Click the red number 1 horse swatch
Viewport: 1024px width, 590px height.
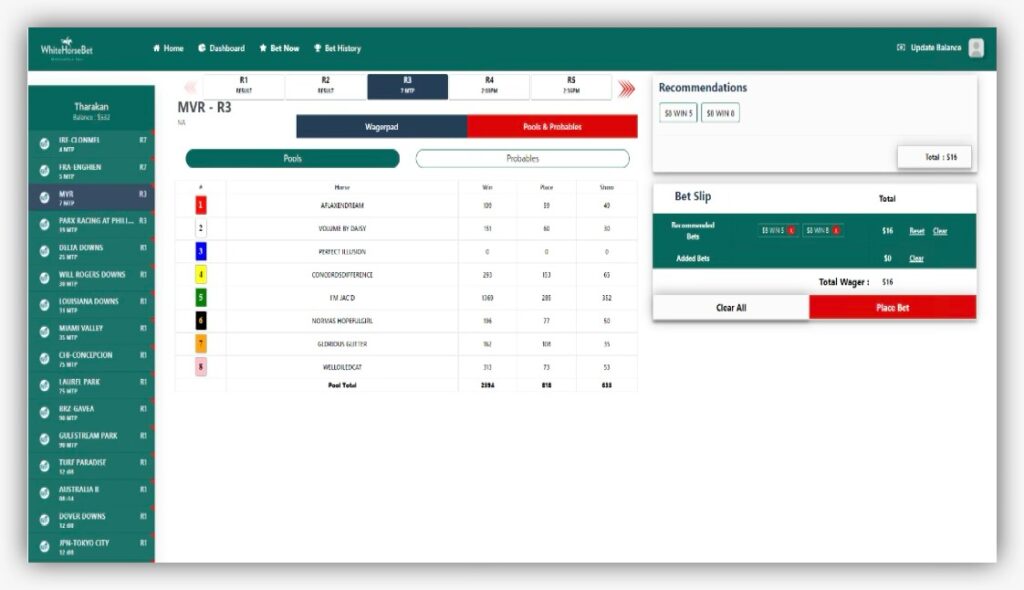(x=201, y=205)
